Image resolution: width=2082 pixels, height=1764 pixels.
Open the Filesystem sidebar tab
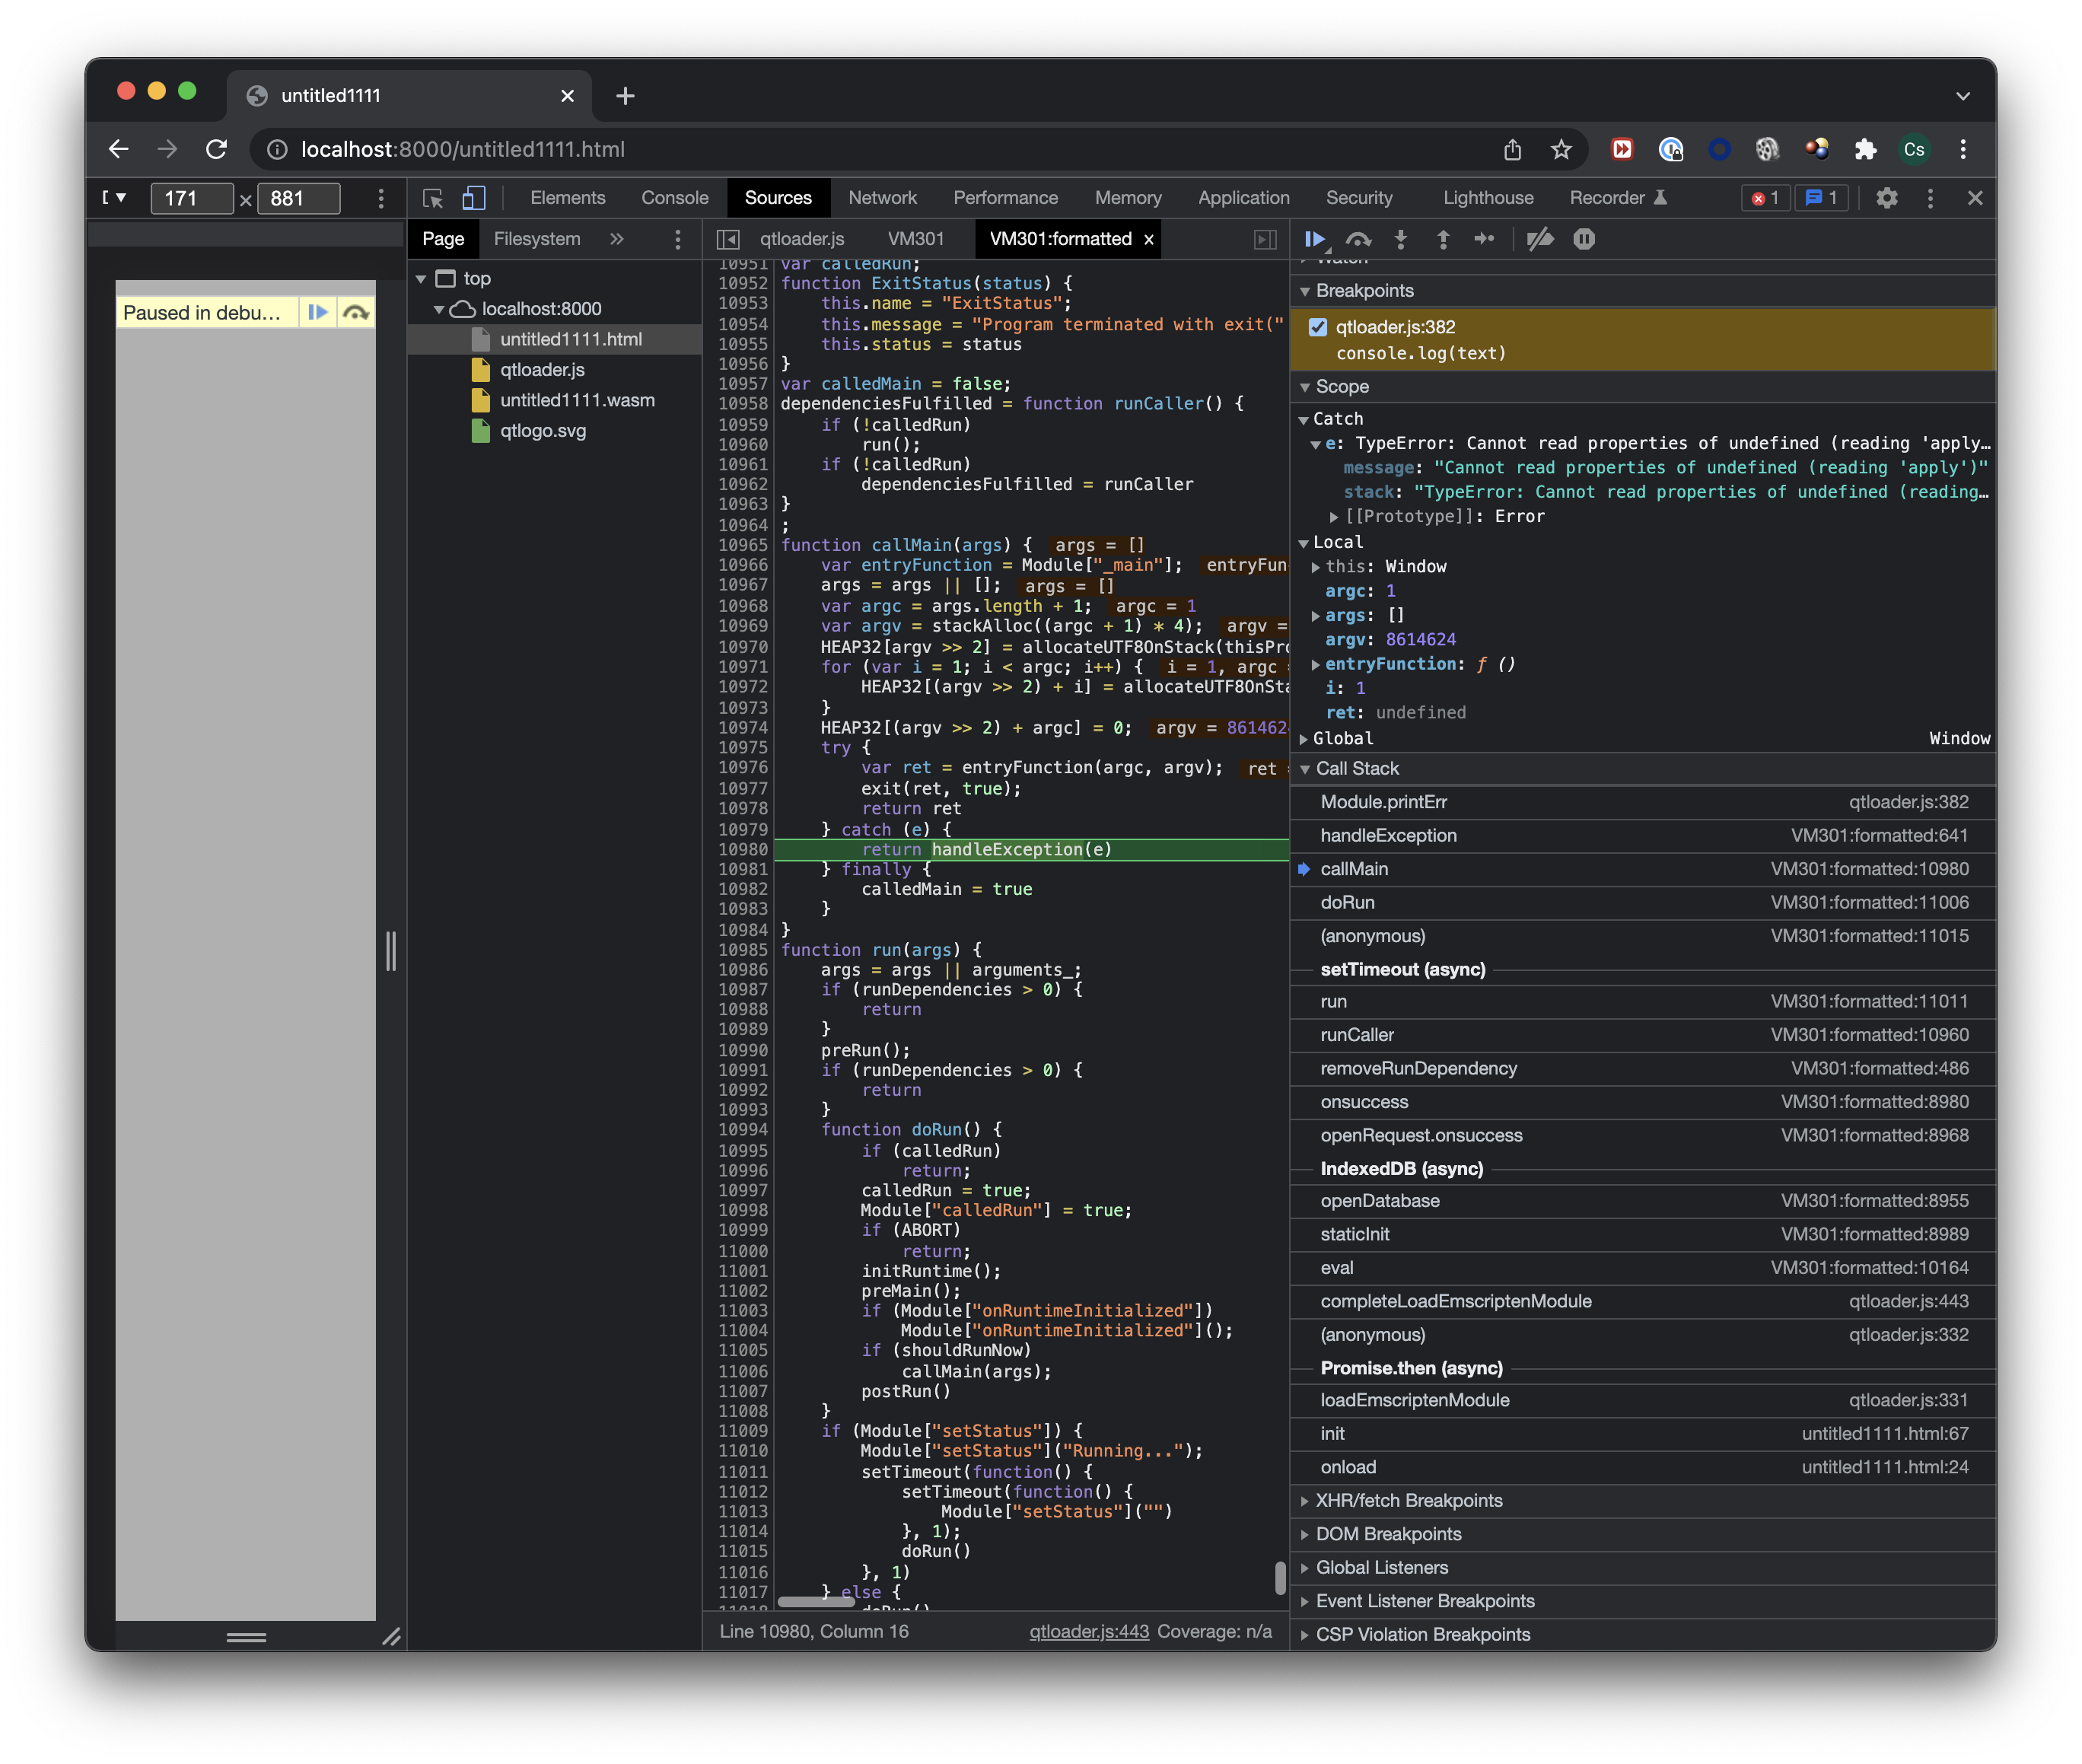coord(537,239)
